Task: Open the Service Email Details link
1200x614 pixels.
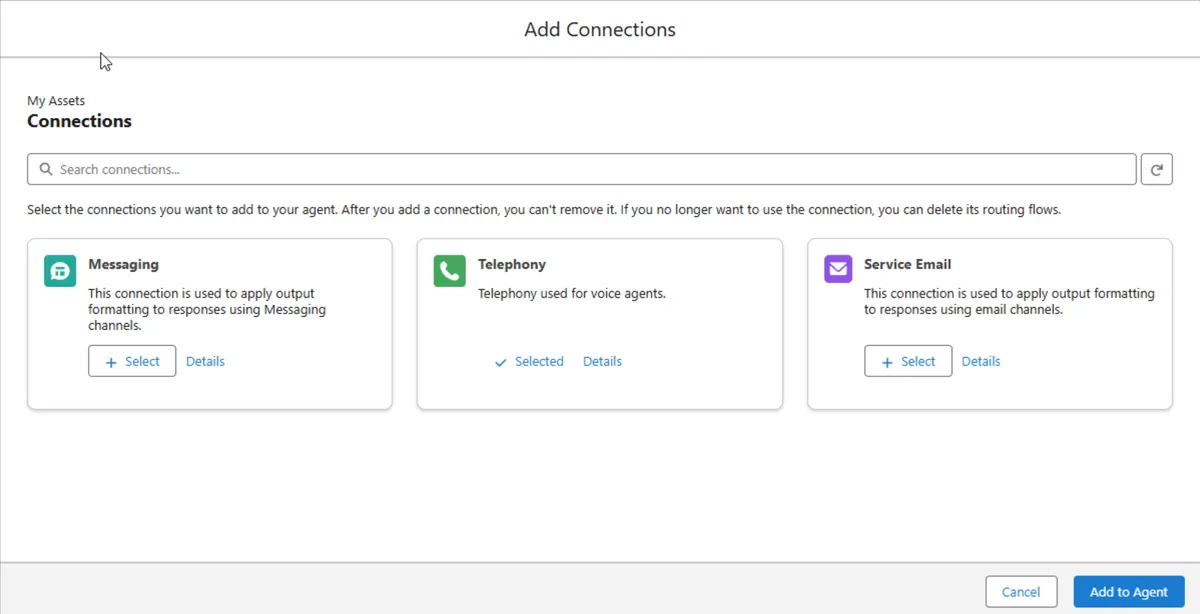Action: click(x=980, y=361)
